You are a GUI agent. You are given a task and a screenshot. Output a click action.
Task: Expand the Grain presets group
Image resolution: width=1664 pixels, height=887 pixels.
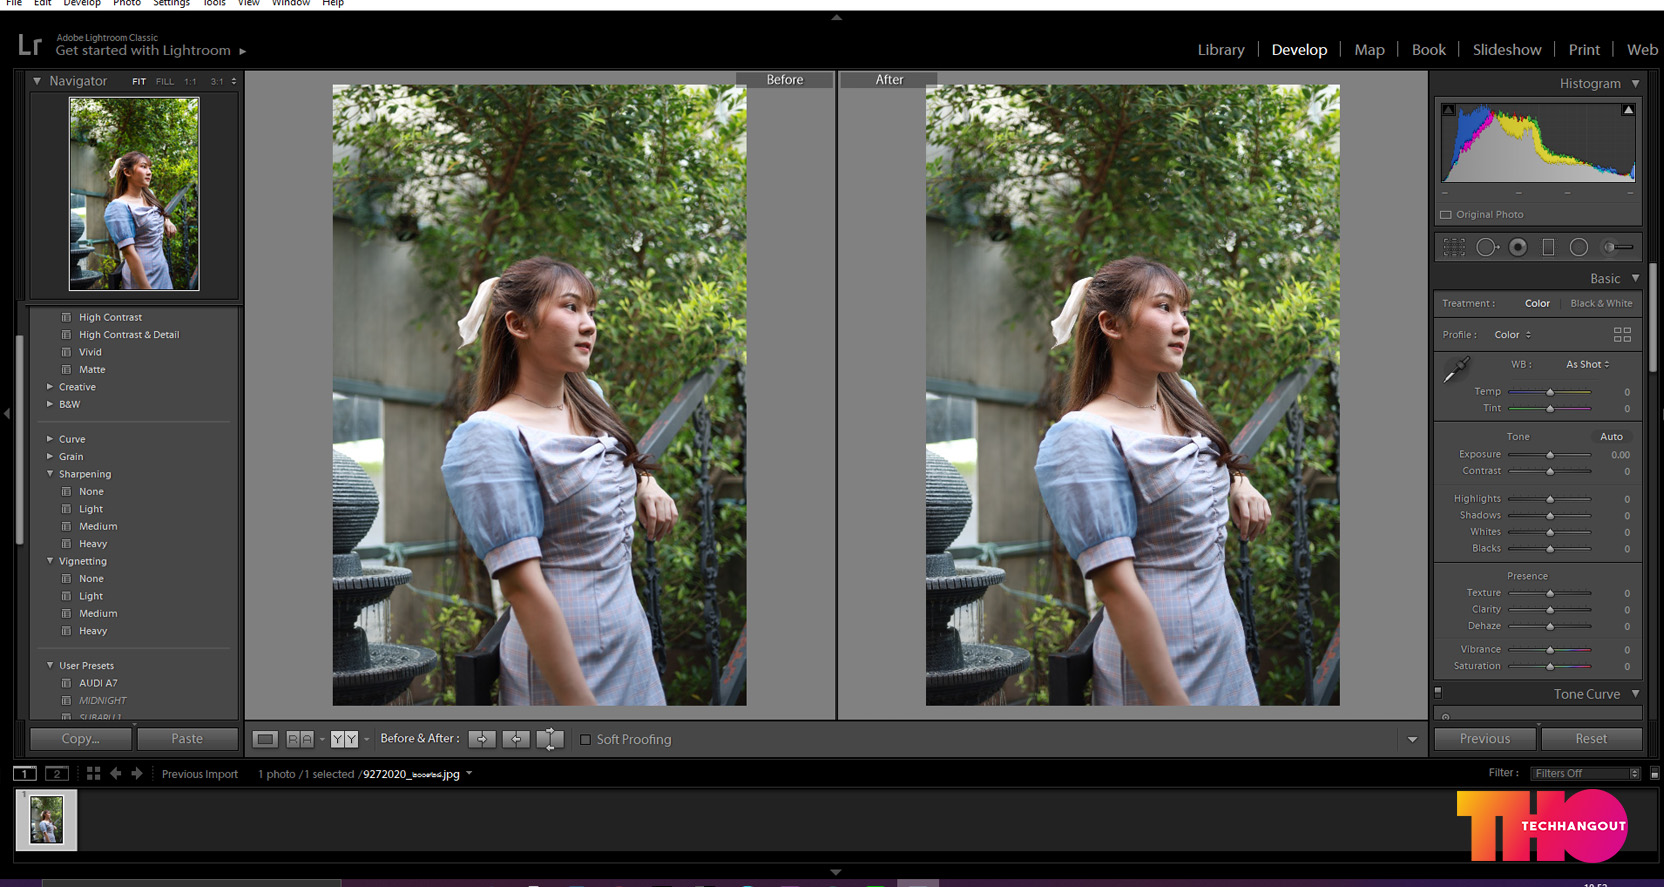pos(50,457)
